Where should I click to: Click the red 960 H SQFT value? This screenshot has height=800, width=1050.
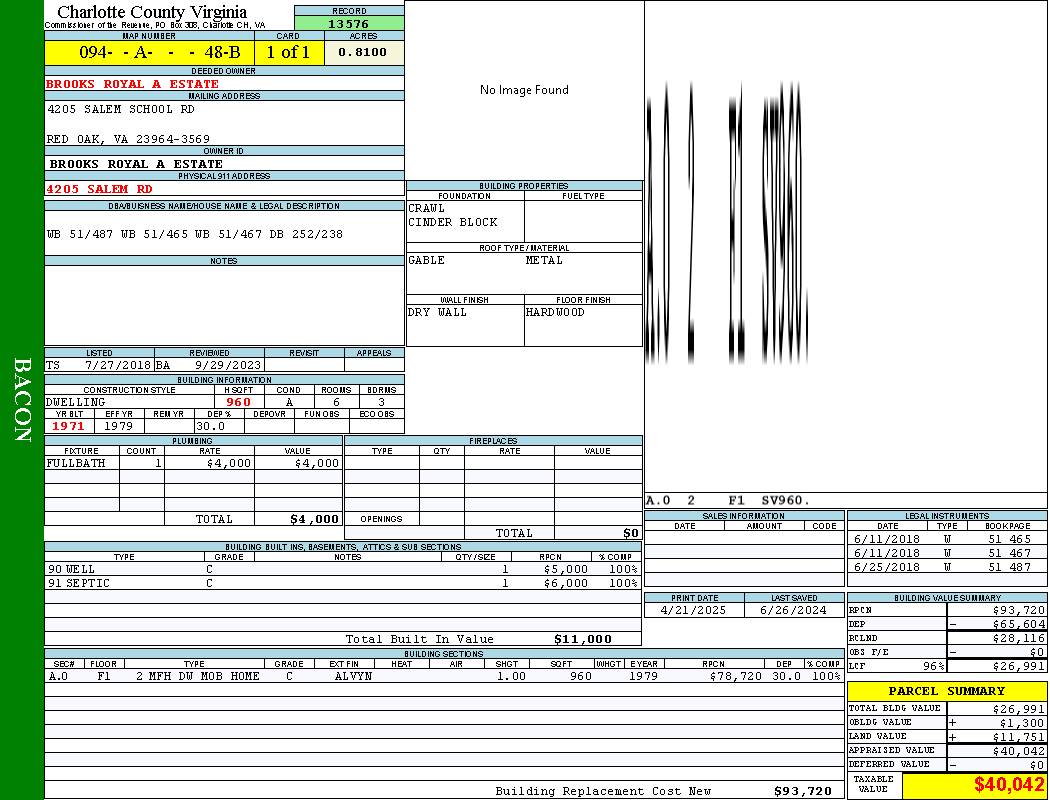pos(239,402)
